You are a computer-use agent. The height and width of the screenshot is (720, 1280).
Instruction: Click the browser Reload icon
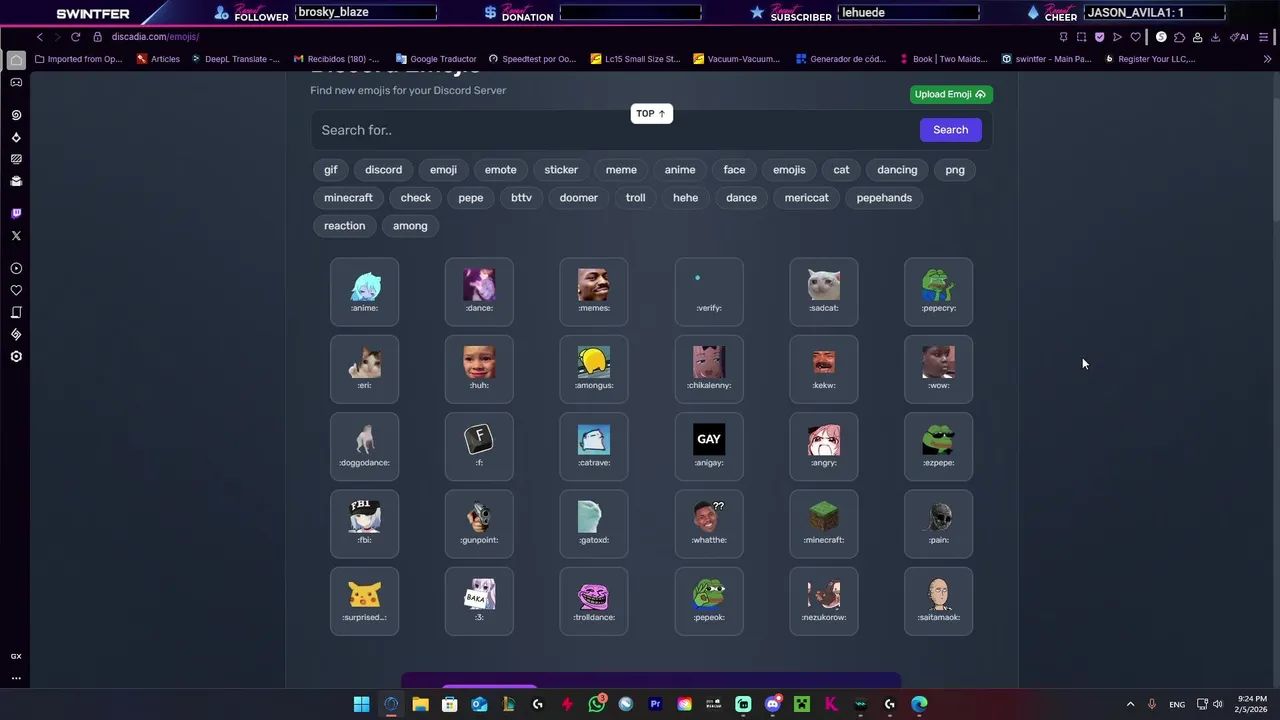coord(75,37)
